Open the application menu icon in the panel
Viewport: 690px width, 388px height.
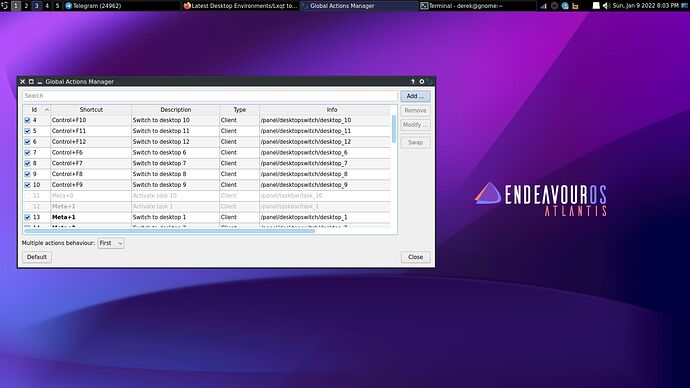click(4, 6)
